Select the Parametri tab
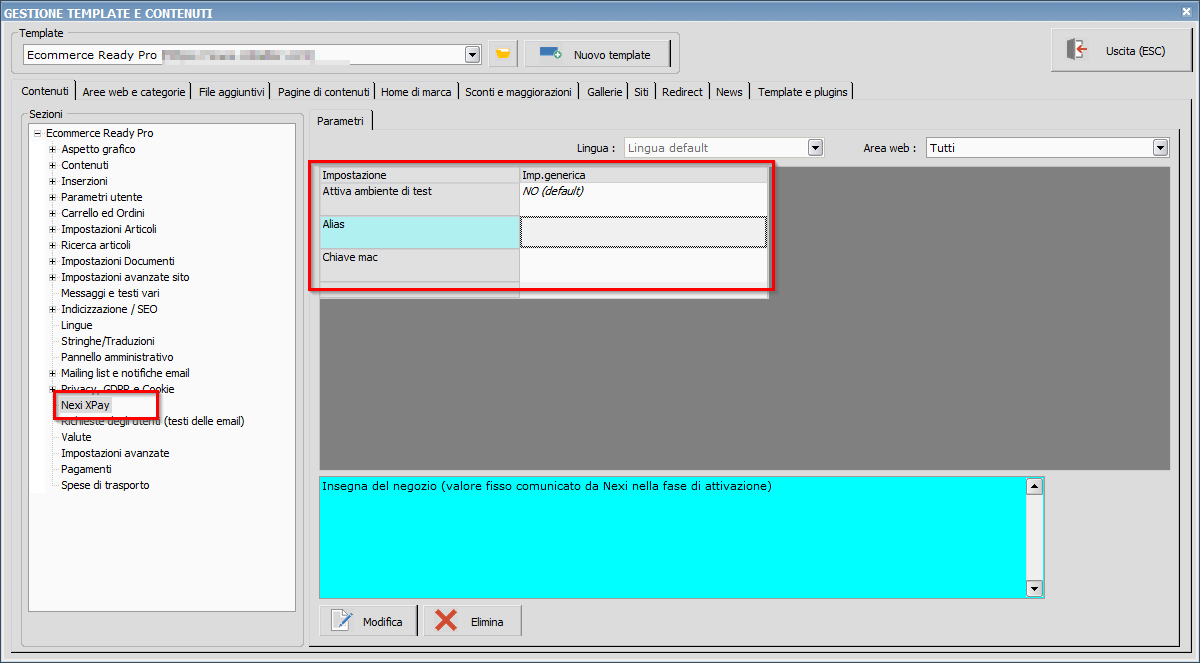Image resolution: width=1200 pixels, height=663 pixels. pyautogui.click(x=341, y=121)
